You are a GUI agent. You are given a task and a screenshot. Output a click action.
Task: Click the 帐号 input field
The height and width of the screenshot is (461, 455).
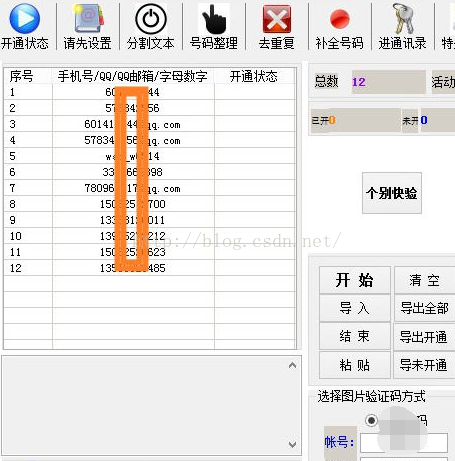pos(404,443)
